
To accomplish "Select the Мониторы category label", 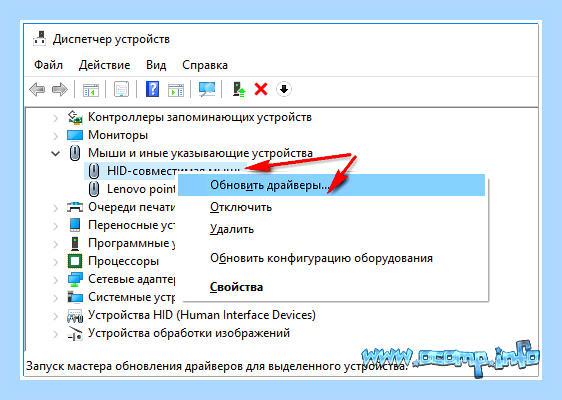I will (118, 135).
